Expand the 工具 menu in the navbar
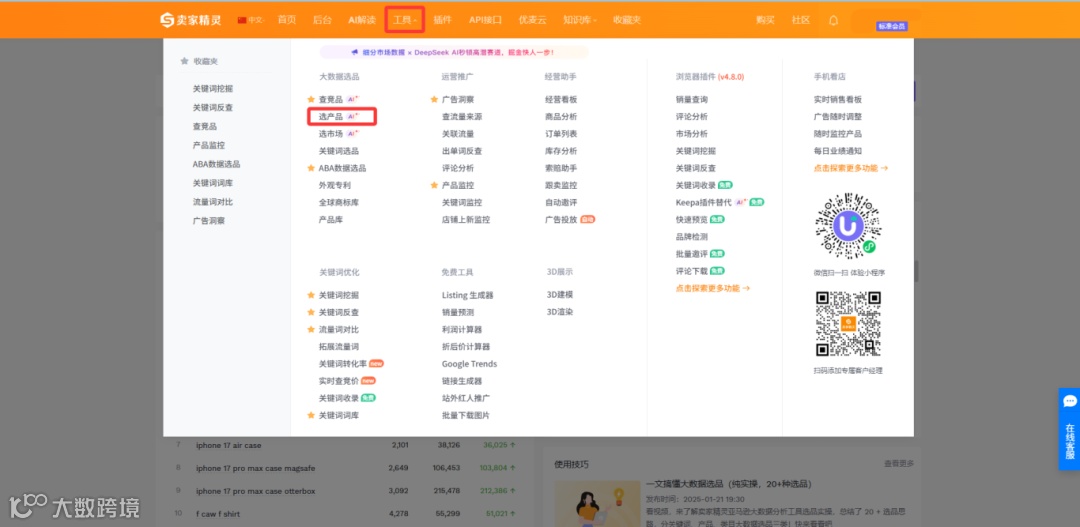This screenshot has width=1080, height=527. pos(404,20)
